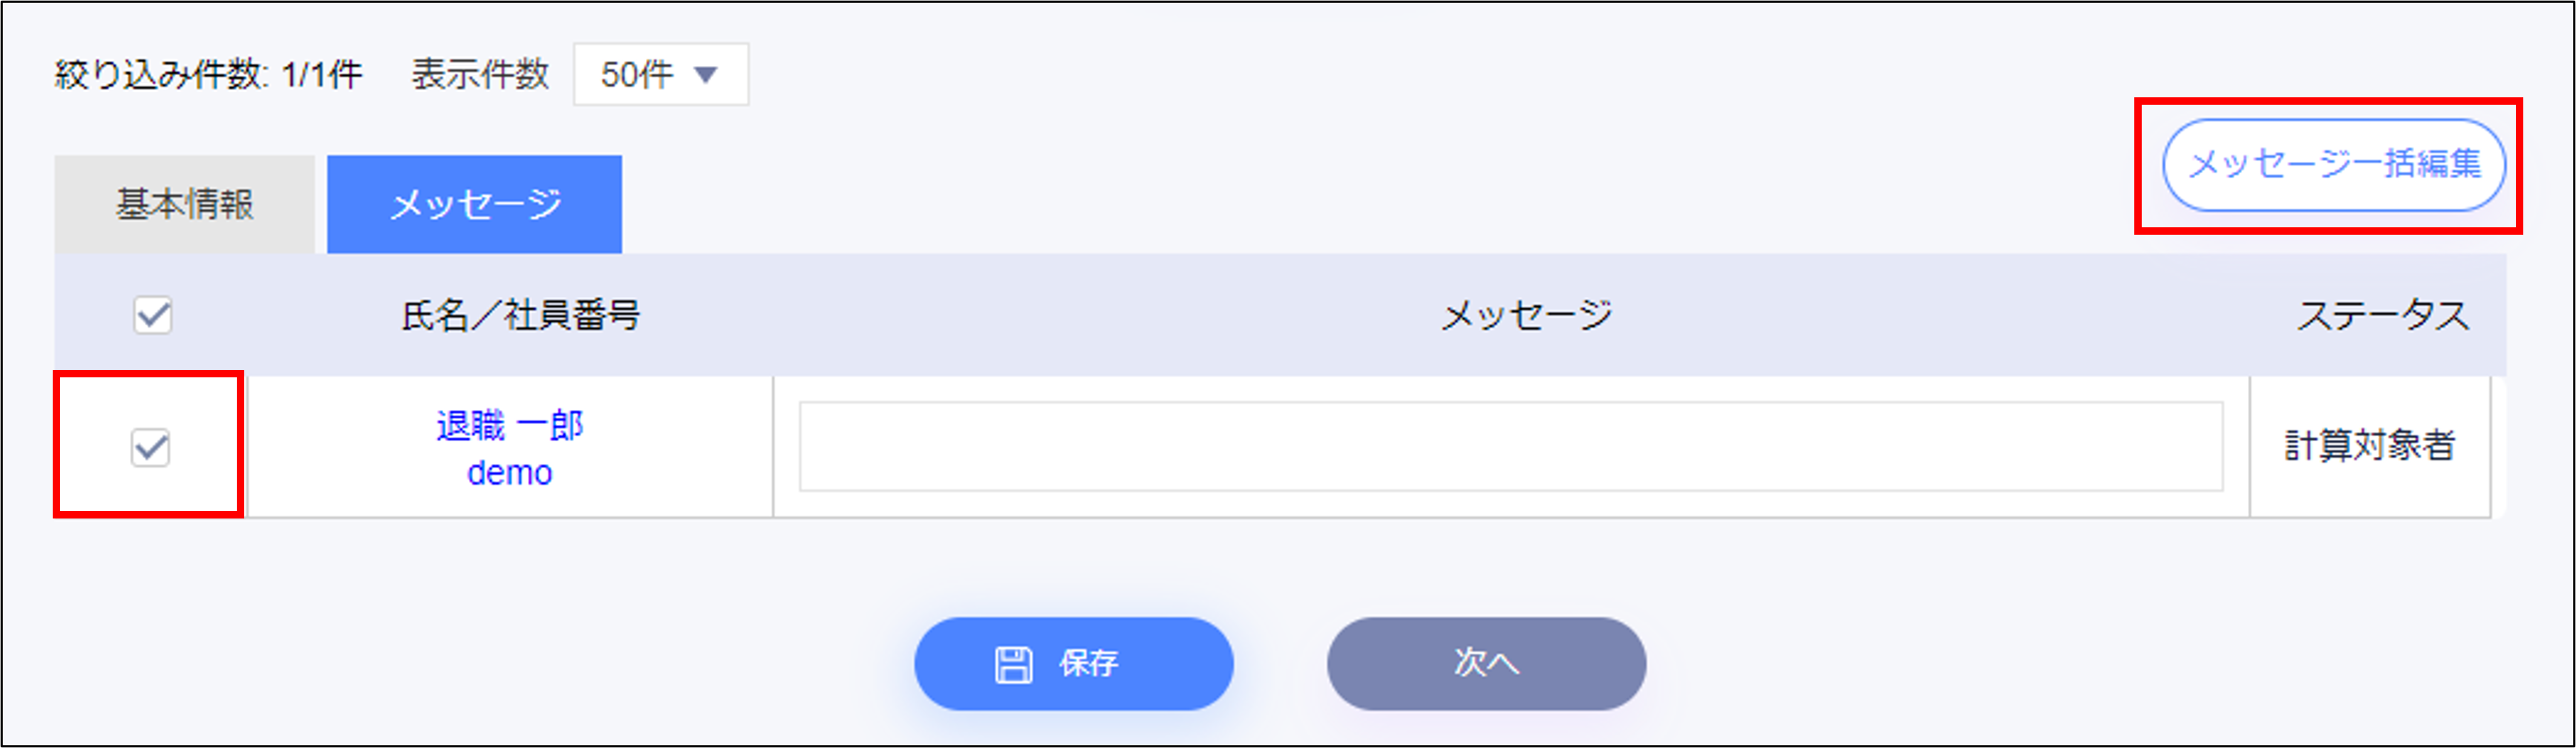Click the 氏名/社員番号 column header
Image resolution: width=2576 pixels, height=748 pixels.
520,316
